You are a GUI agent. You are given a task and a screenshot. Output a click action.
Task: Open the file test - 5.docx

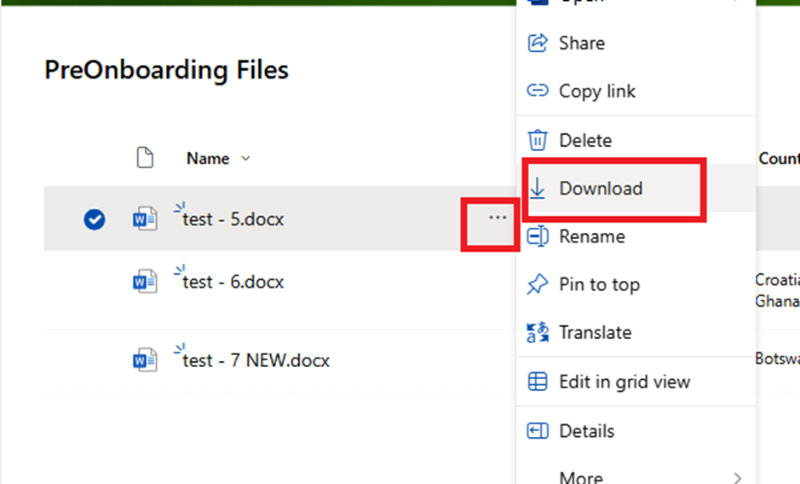click(x=233, y=219)
